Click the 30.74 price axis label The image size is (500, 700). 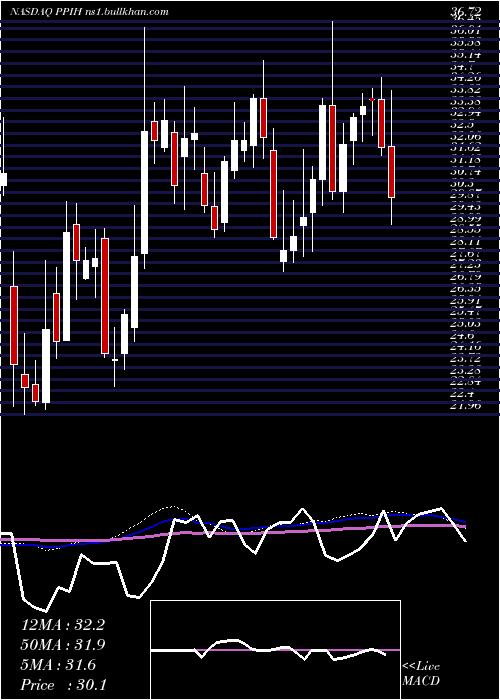coord(465,171)
